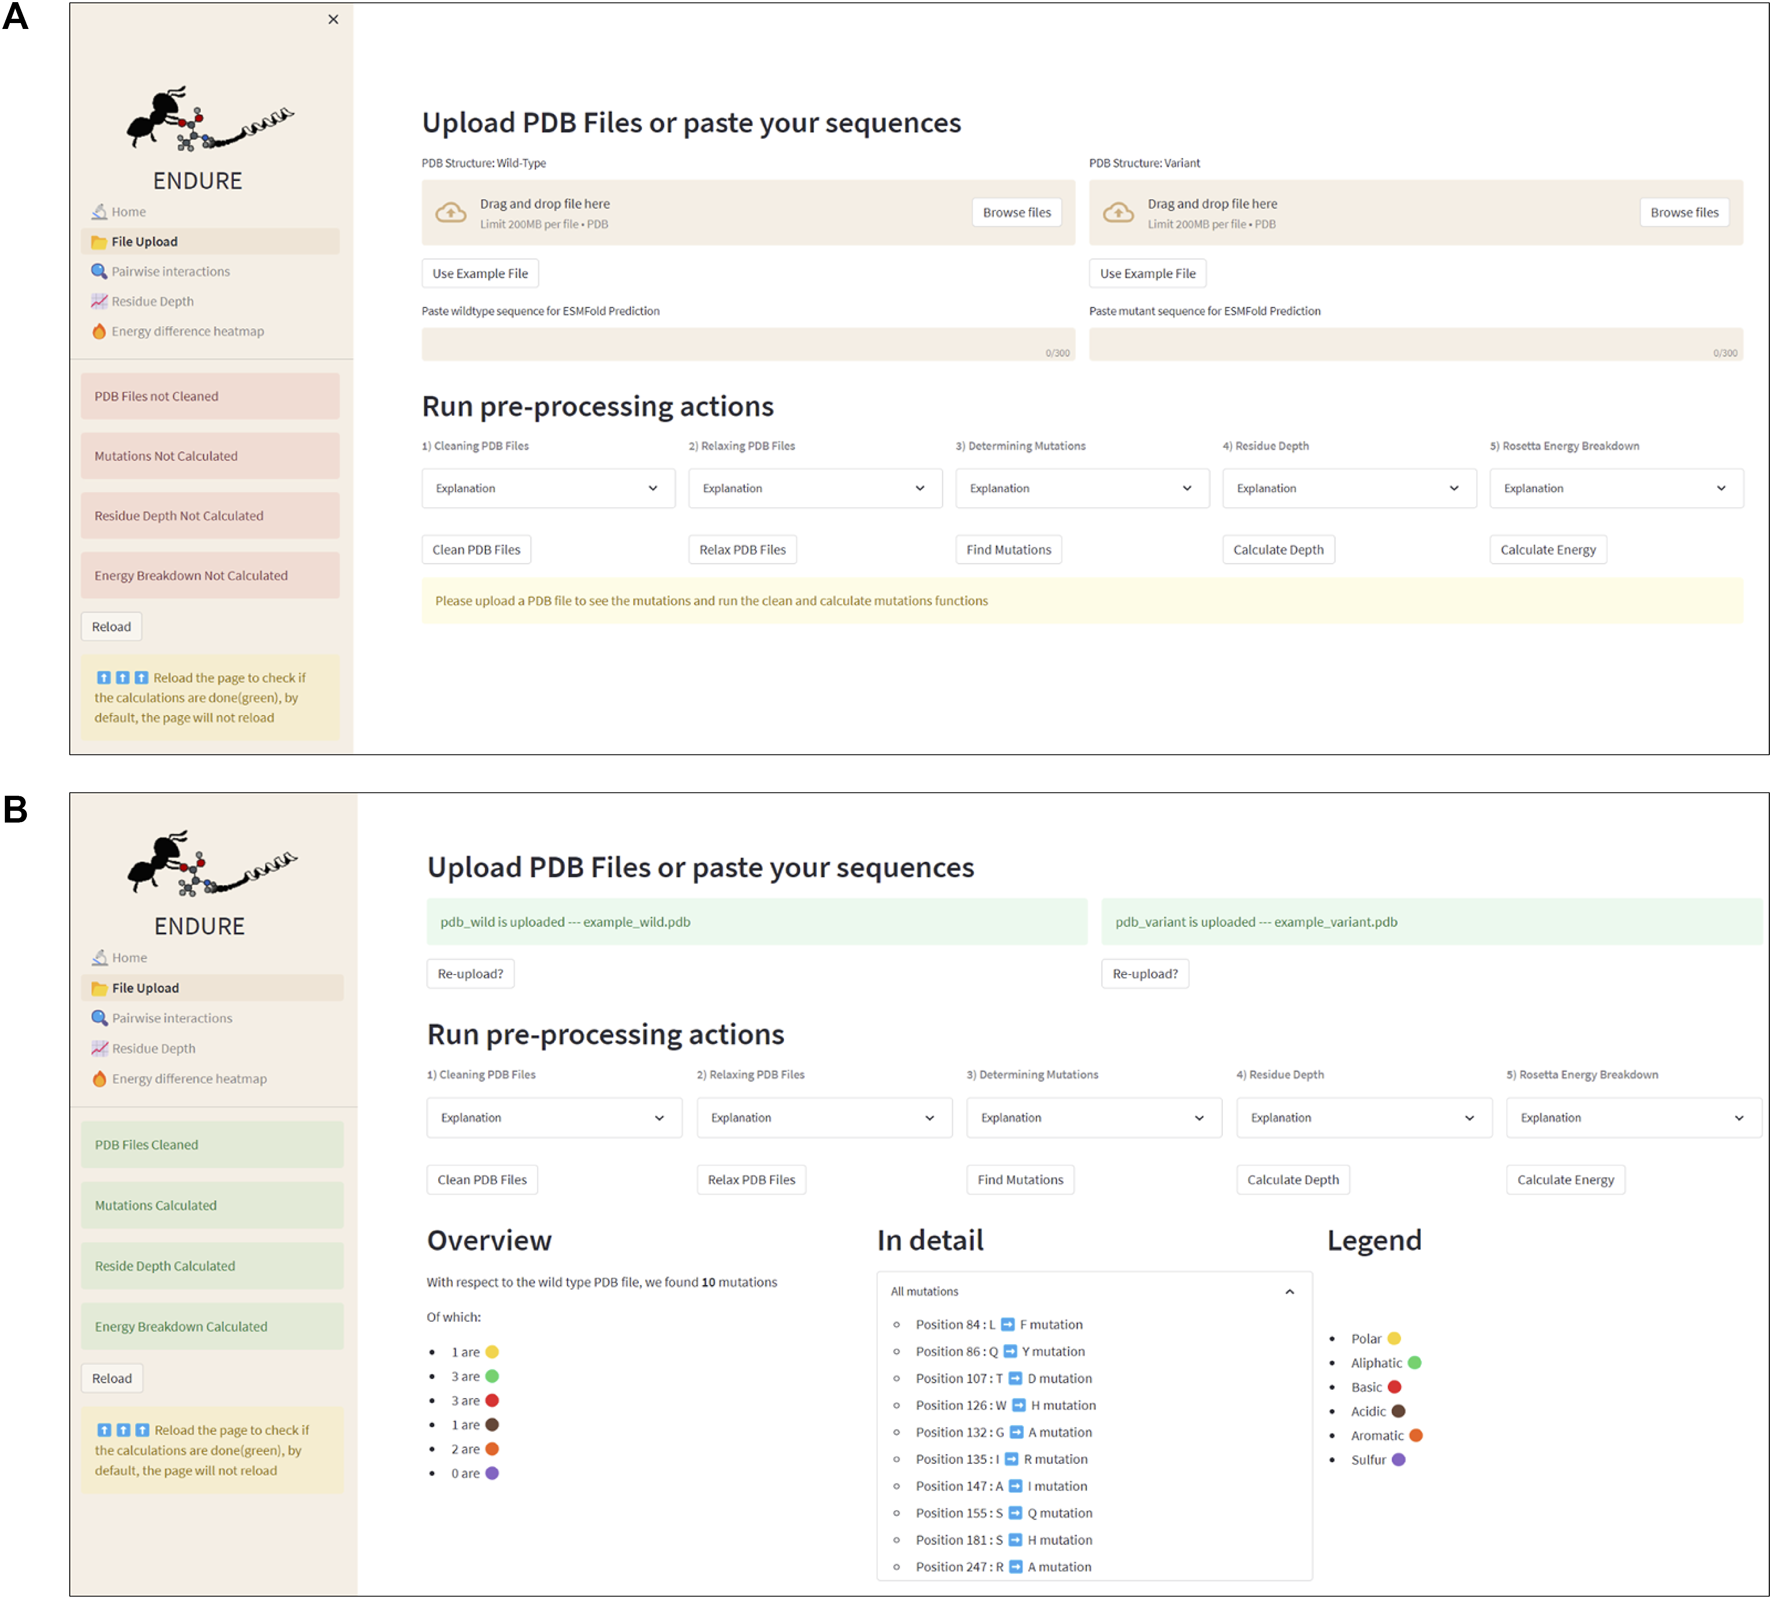Open Rosetta Energy Breakdown explanation dropdown
Viewport: 1772px width, 1599px height.
(1615, 489)
